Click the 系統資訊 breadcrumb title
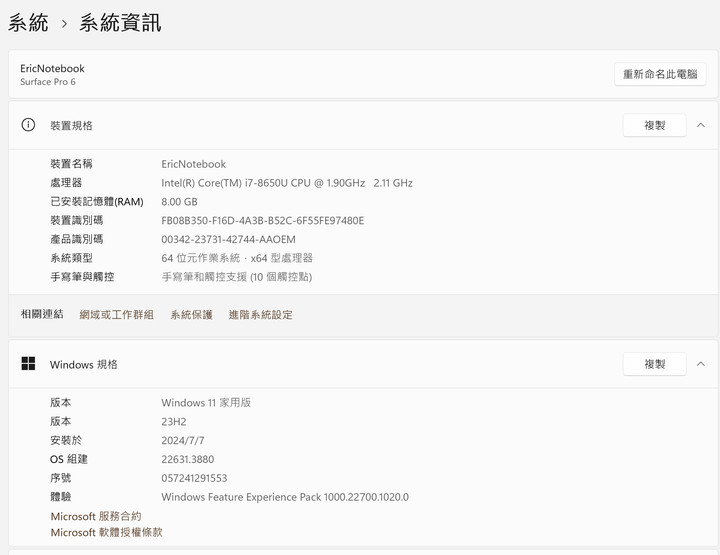The height and width of the screenshot is (555, 720). [x=120, y=23]
